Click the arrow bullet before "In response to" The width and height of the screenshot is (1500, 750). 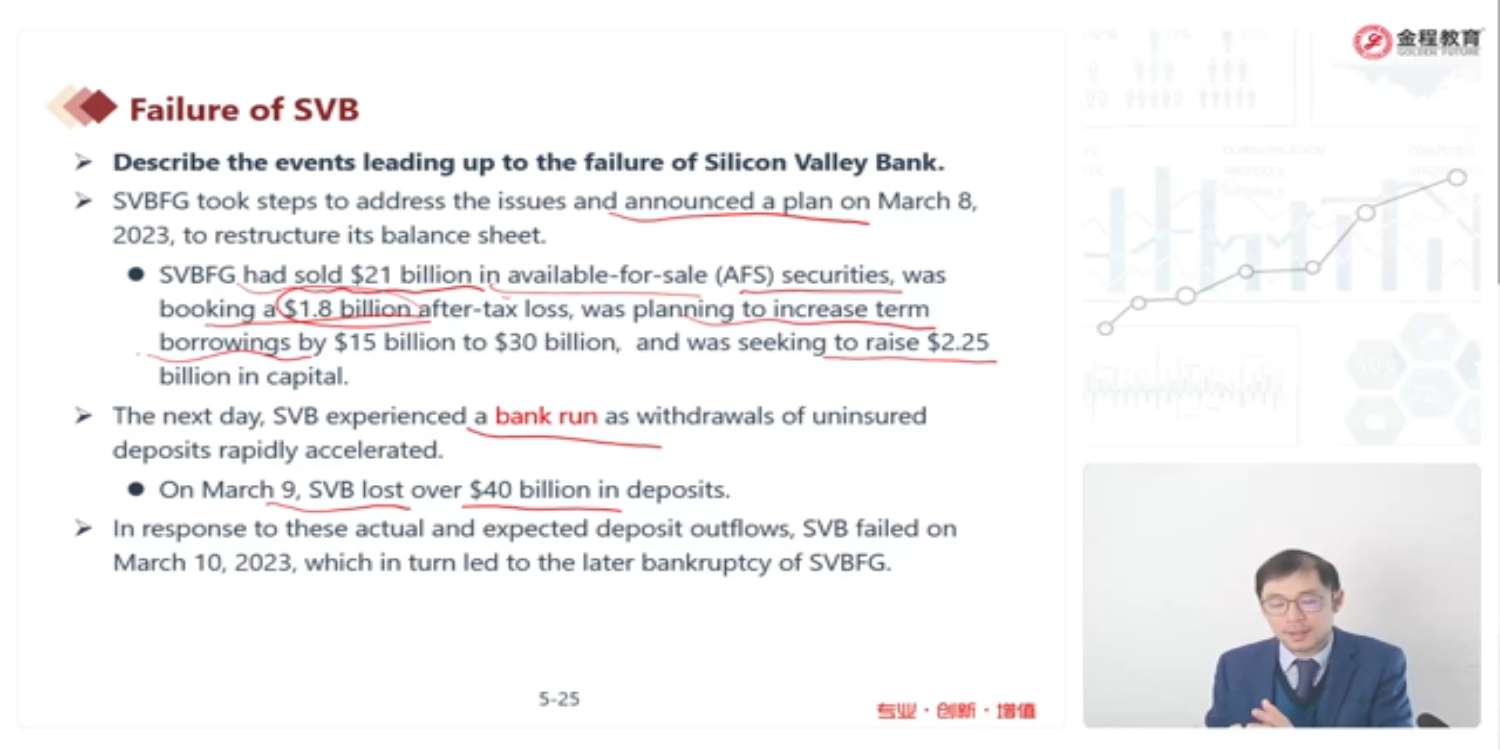tap(83, 527)
